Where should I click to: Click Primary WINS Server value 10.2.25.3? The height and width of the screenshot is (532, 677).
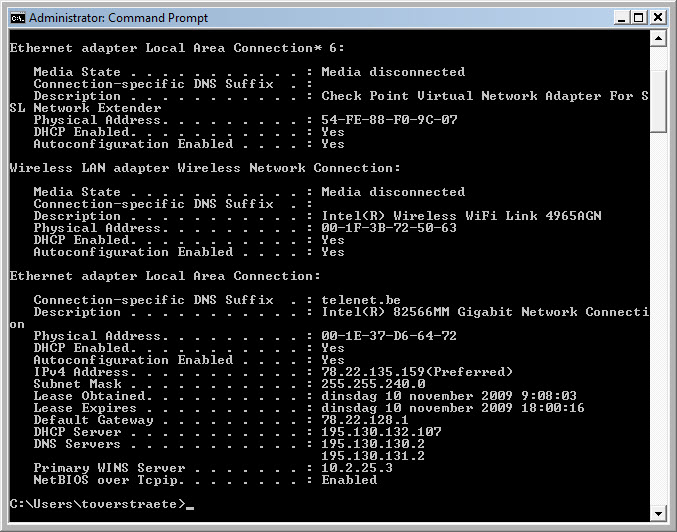[357, 468]
